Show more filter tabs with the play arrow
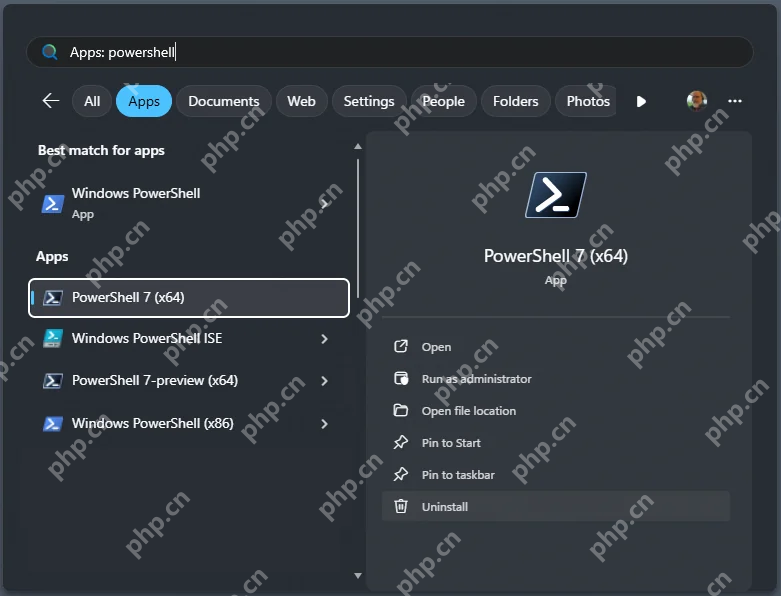The height and width of the screenshot is (596, 781). click(x=641, y=102)
